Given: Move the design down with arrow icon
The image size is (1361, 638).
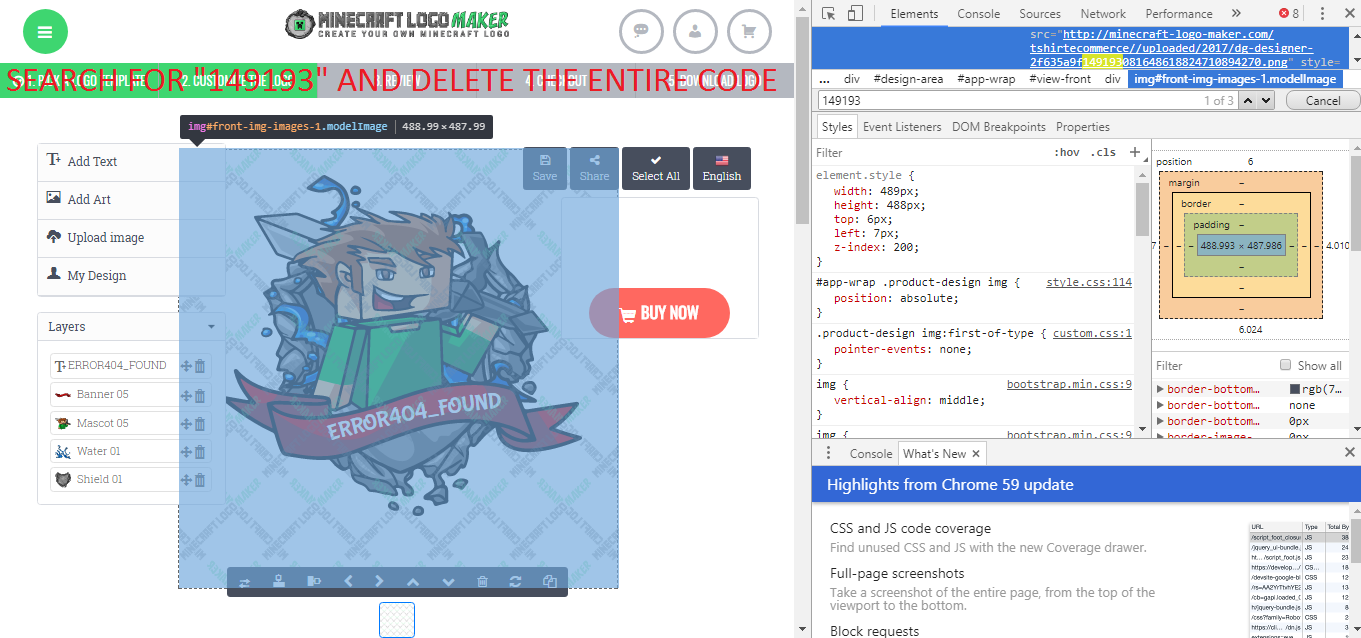Looking at the screenshot, I should [x=448, y=582].
